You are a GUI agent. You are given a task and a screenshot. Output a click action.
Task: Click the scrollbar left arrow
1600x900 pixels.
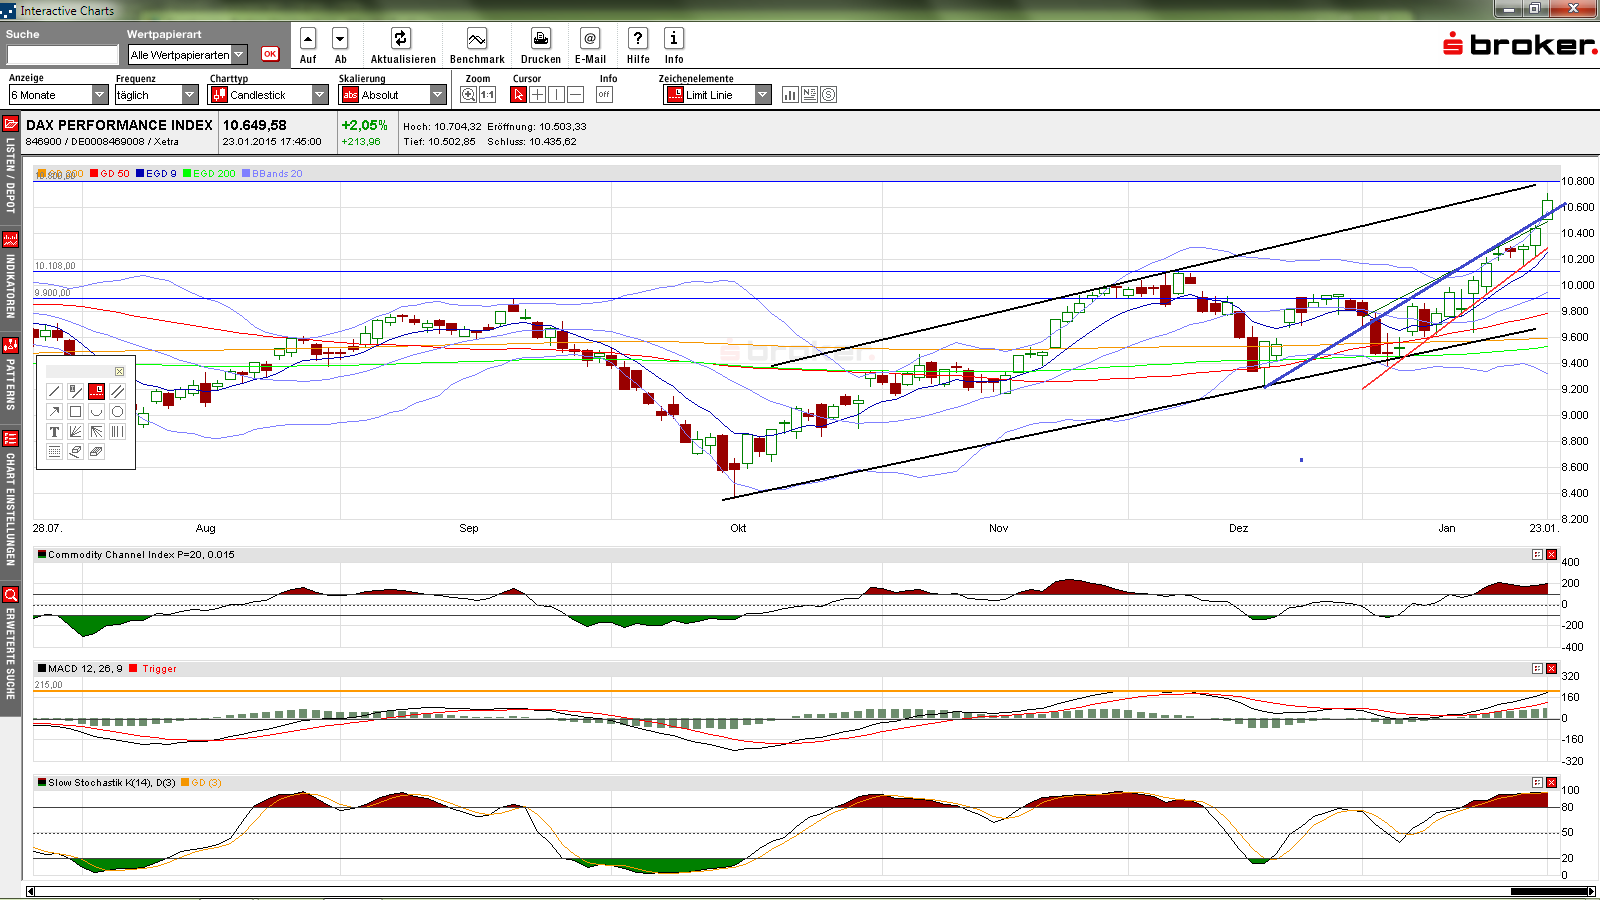[31, 891]
